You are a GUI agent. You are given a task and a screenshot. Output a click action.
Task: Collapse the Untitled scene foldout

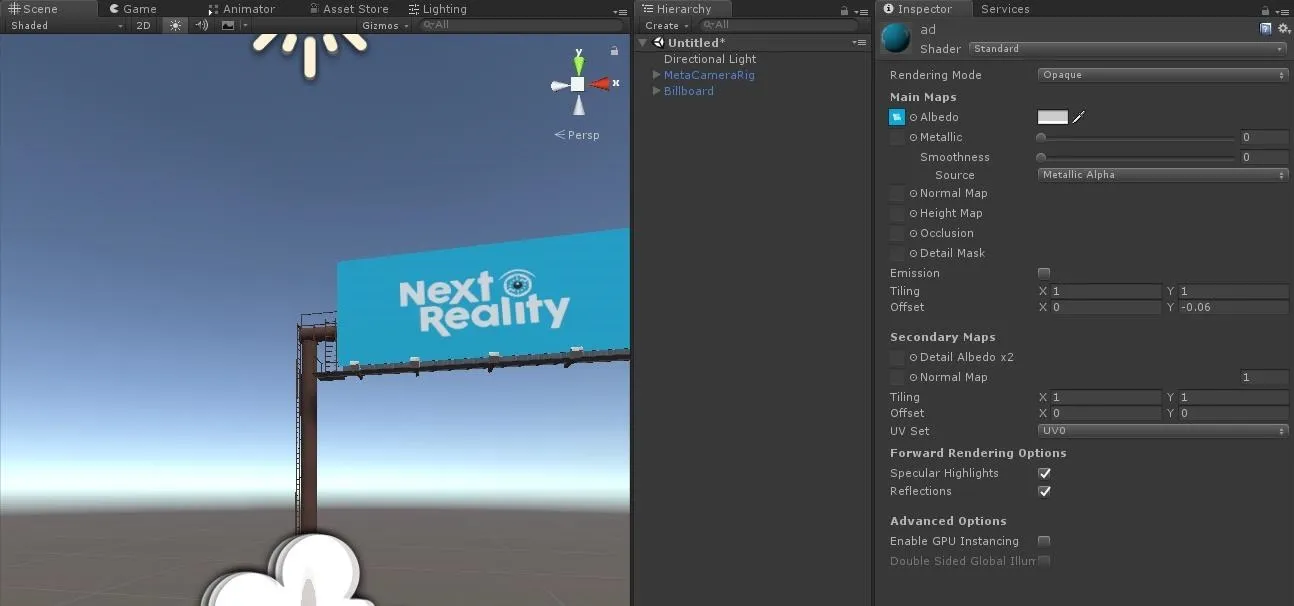643,43
